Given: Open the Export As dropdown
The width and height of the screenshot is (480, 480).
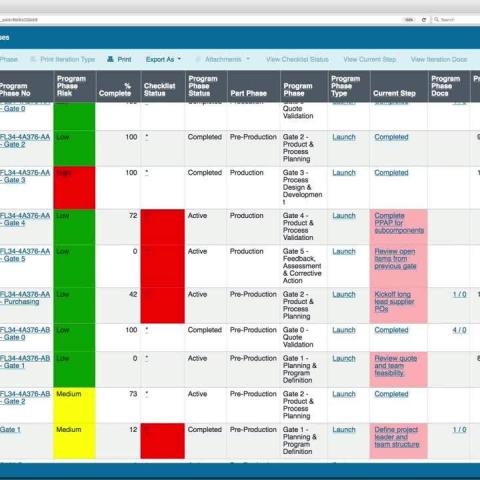Looking at the screenshot, I should click(163, 59).
